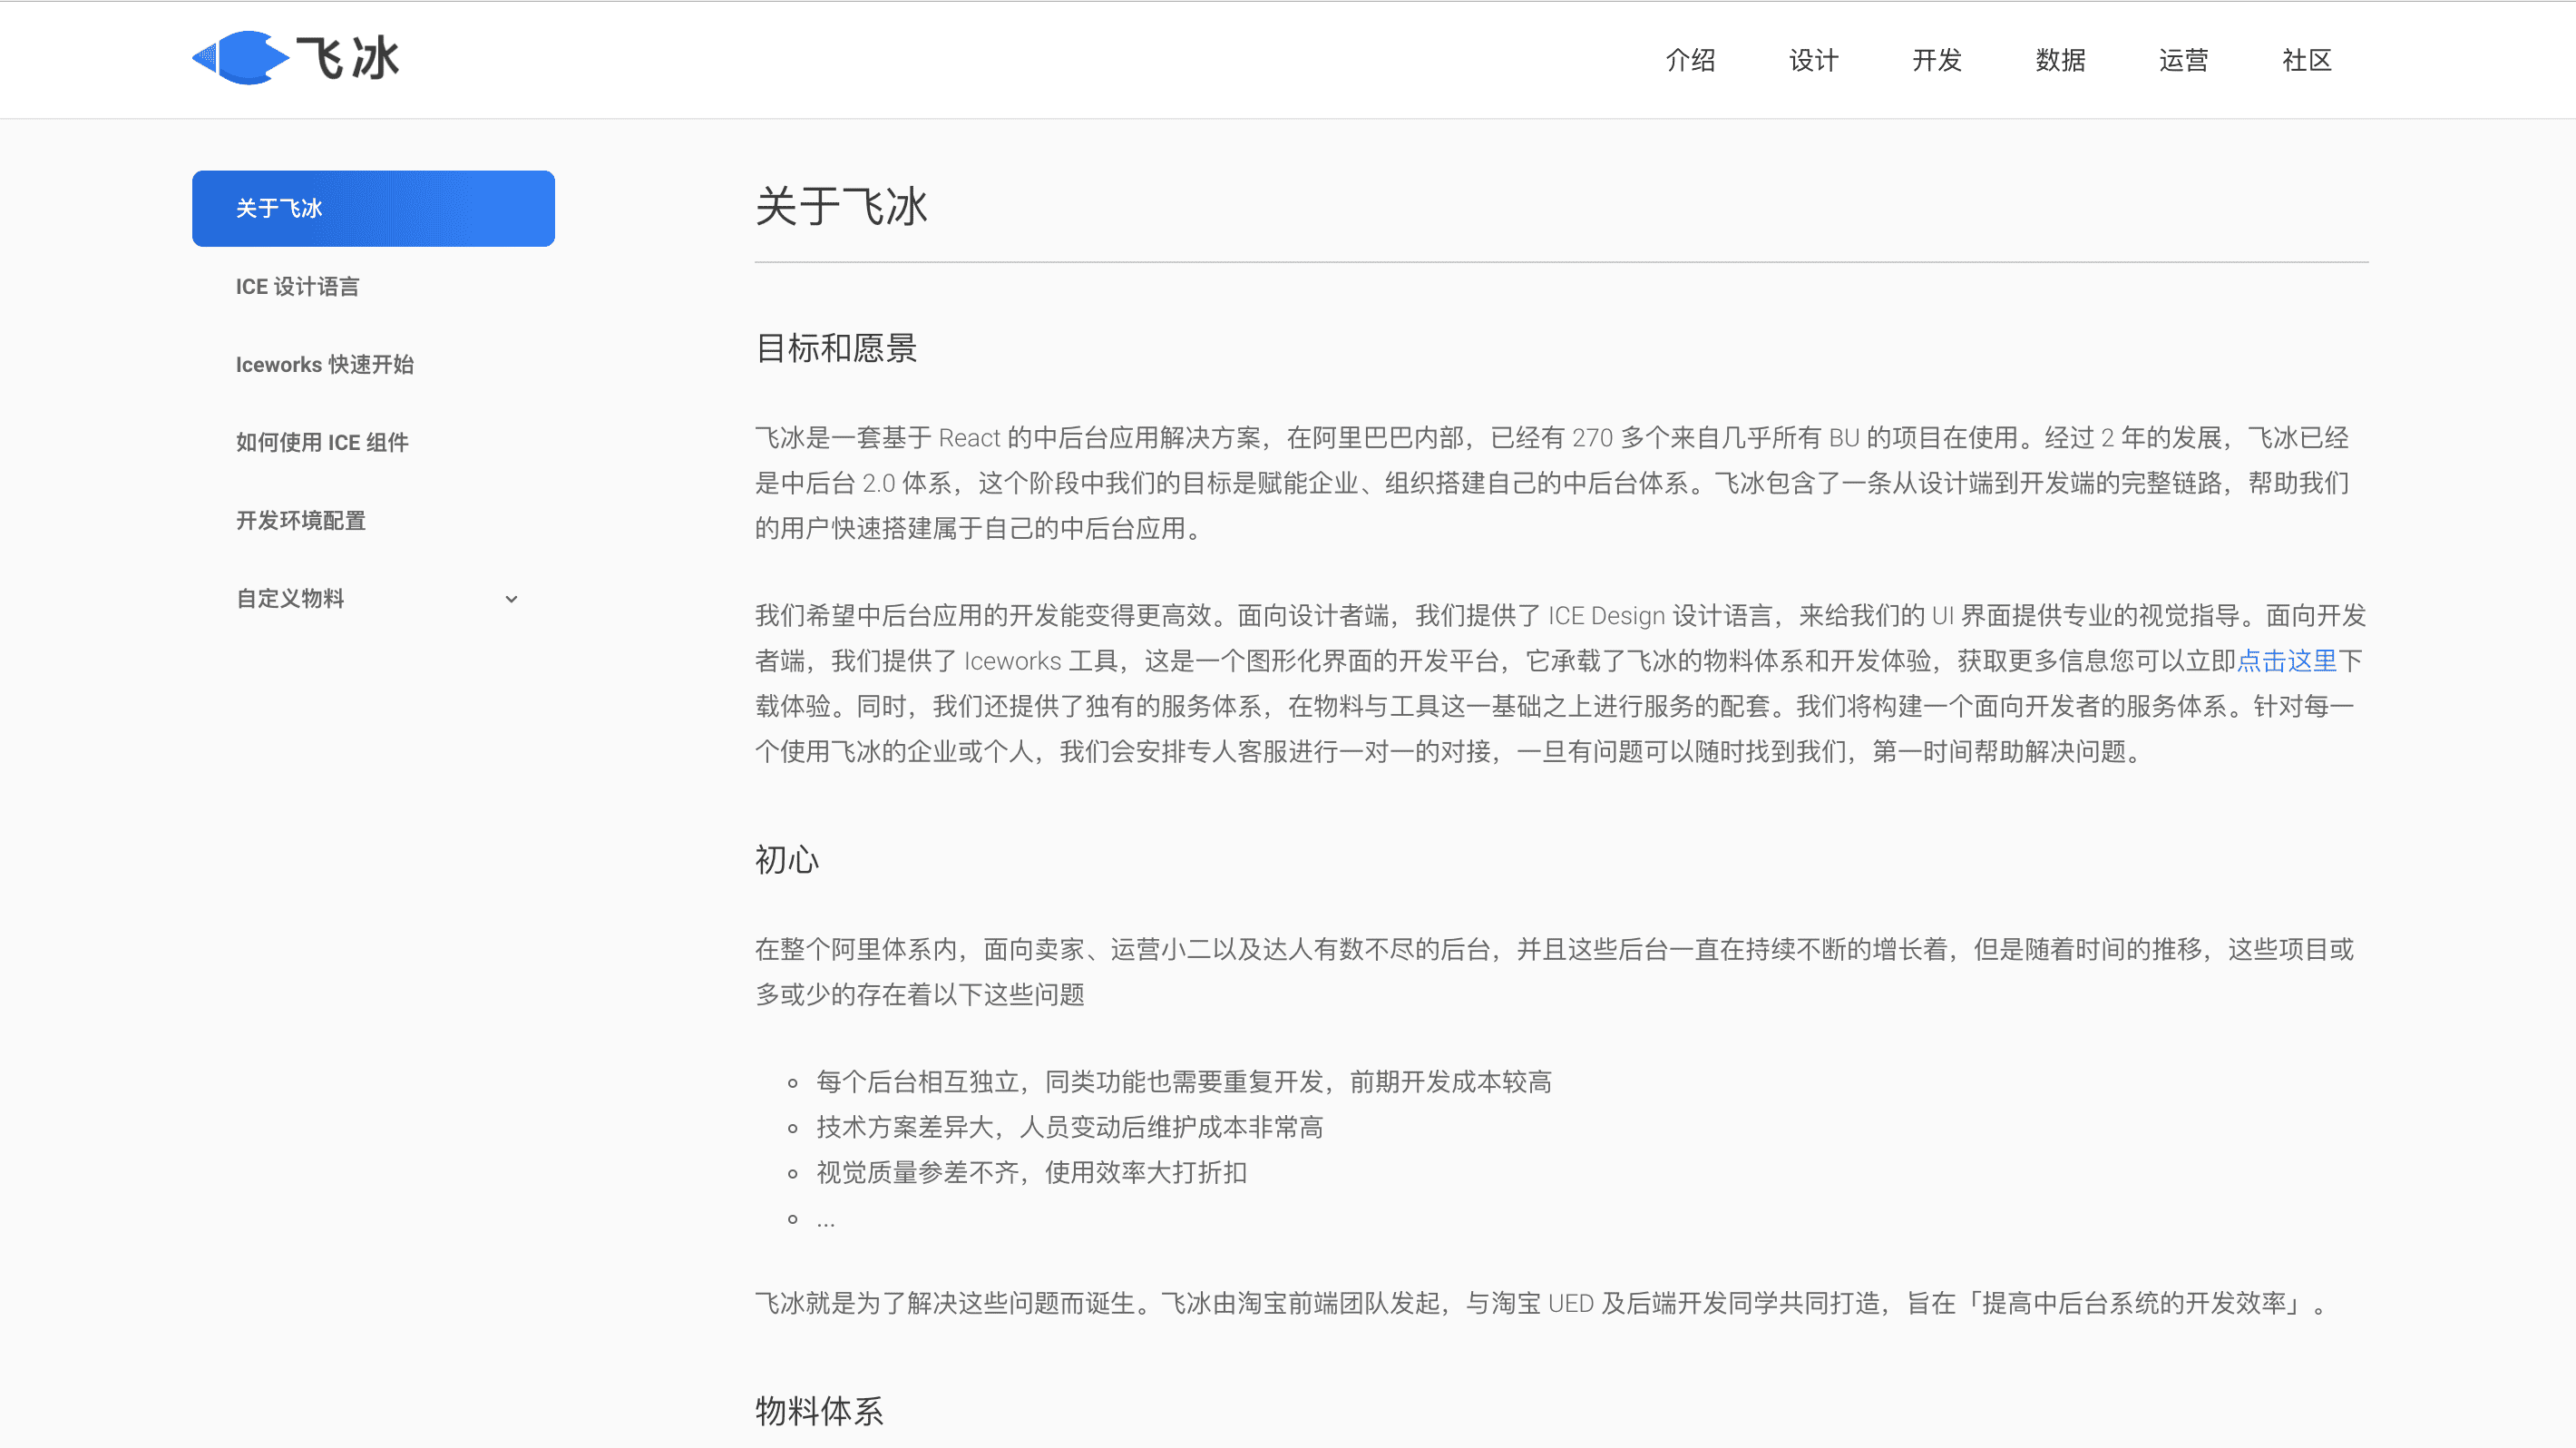The height and width of the screenshot is (1448, 2576).
Task: Click the 物料体系 heading
Action: click(819, 1411)
